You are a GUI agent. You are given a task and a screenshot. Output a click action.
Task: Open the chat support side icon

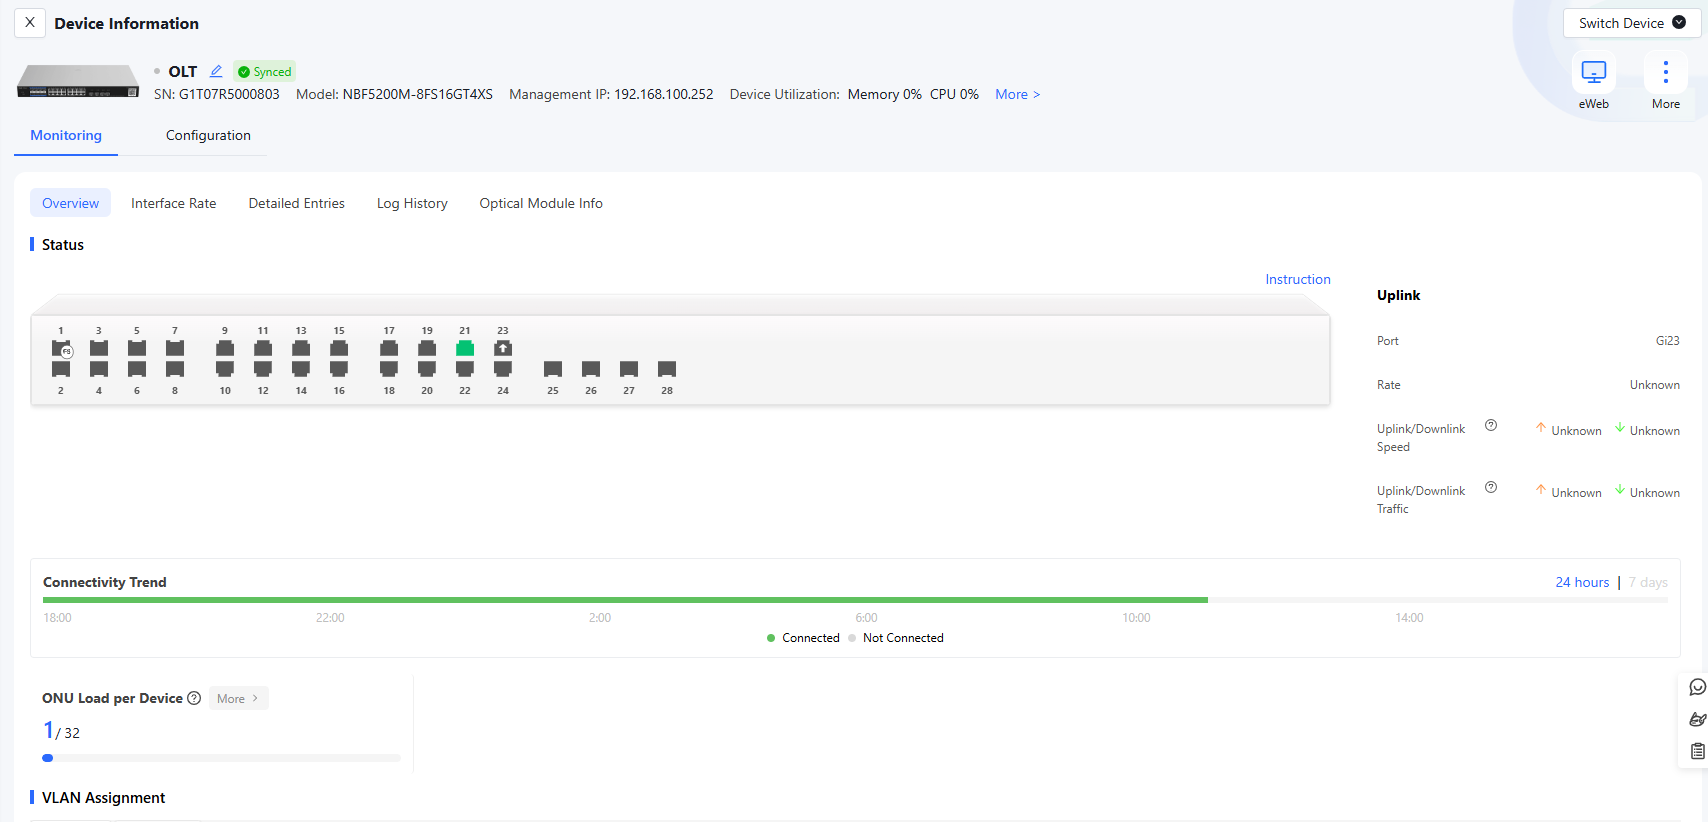[x=1697, y=687]
